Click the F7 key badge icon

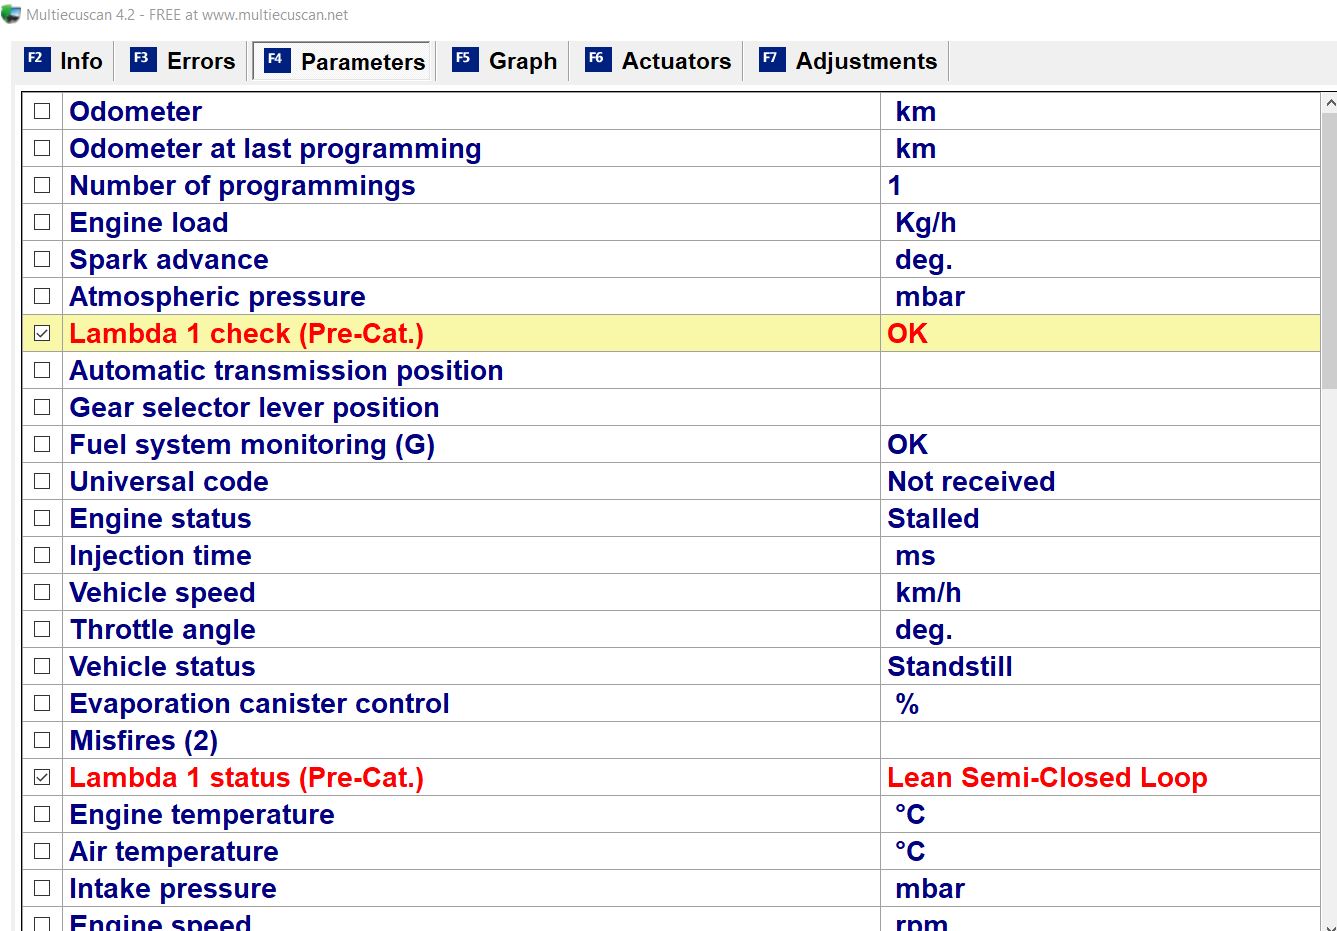point(771,59)
